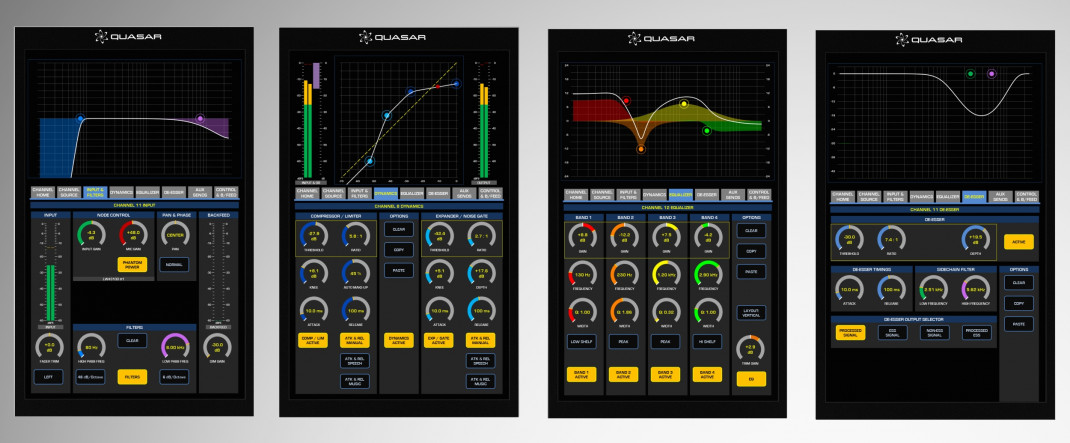
Task: Click the green band 4 node on the EQ curve
Action: (707, 130)
